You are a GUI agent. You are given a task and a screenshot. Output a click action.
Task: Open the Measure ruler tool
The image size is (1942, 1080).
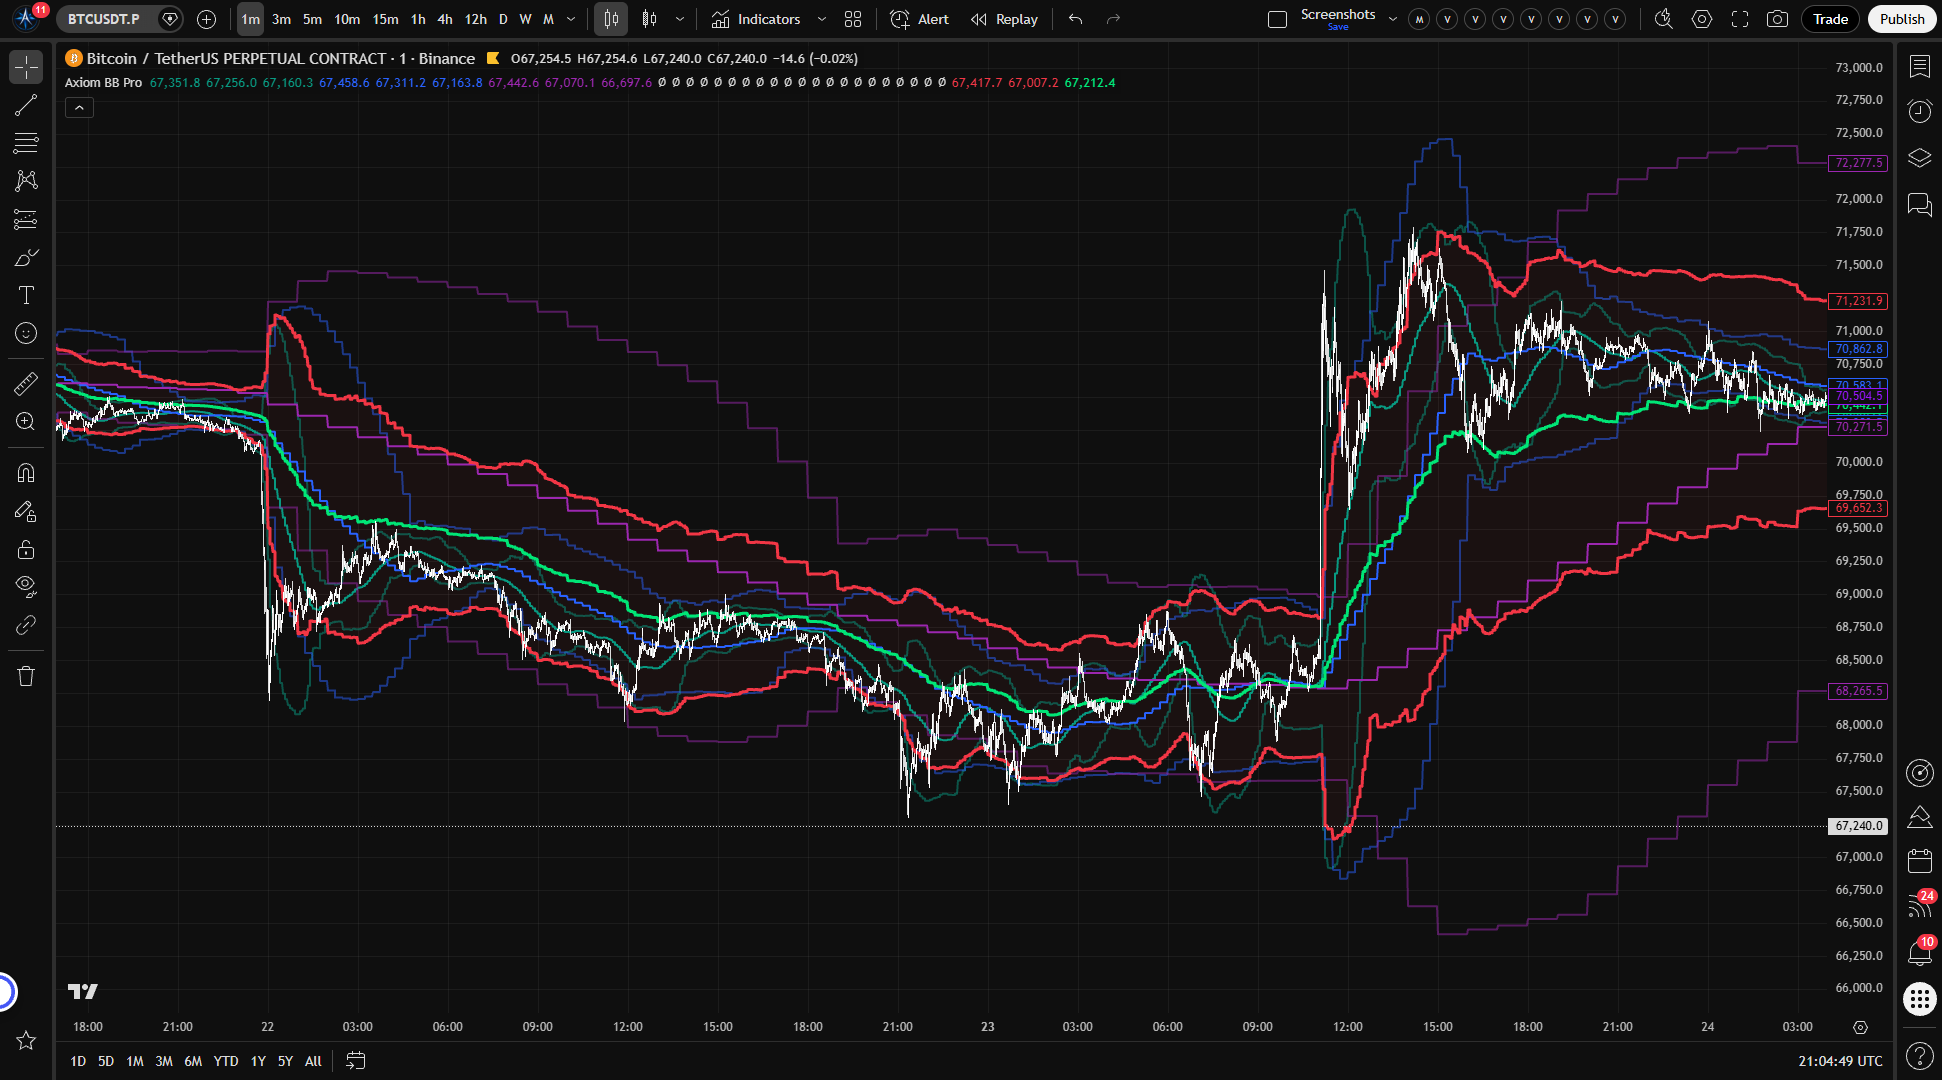click(26, 384)
